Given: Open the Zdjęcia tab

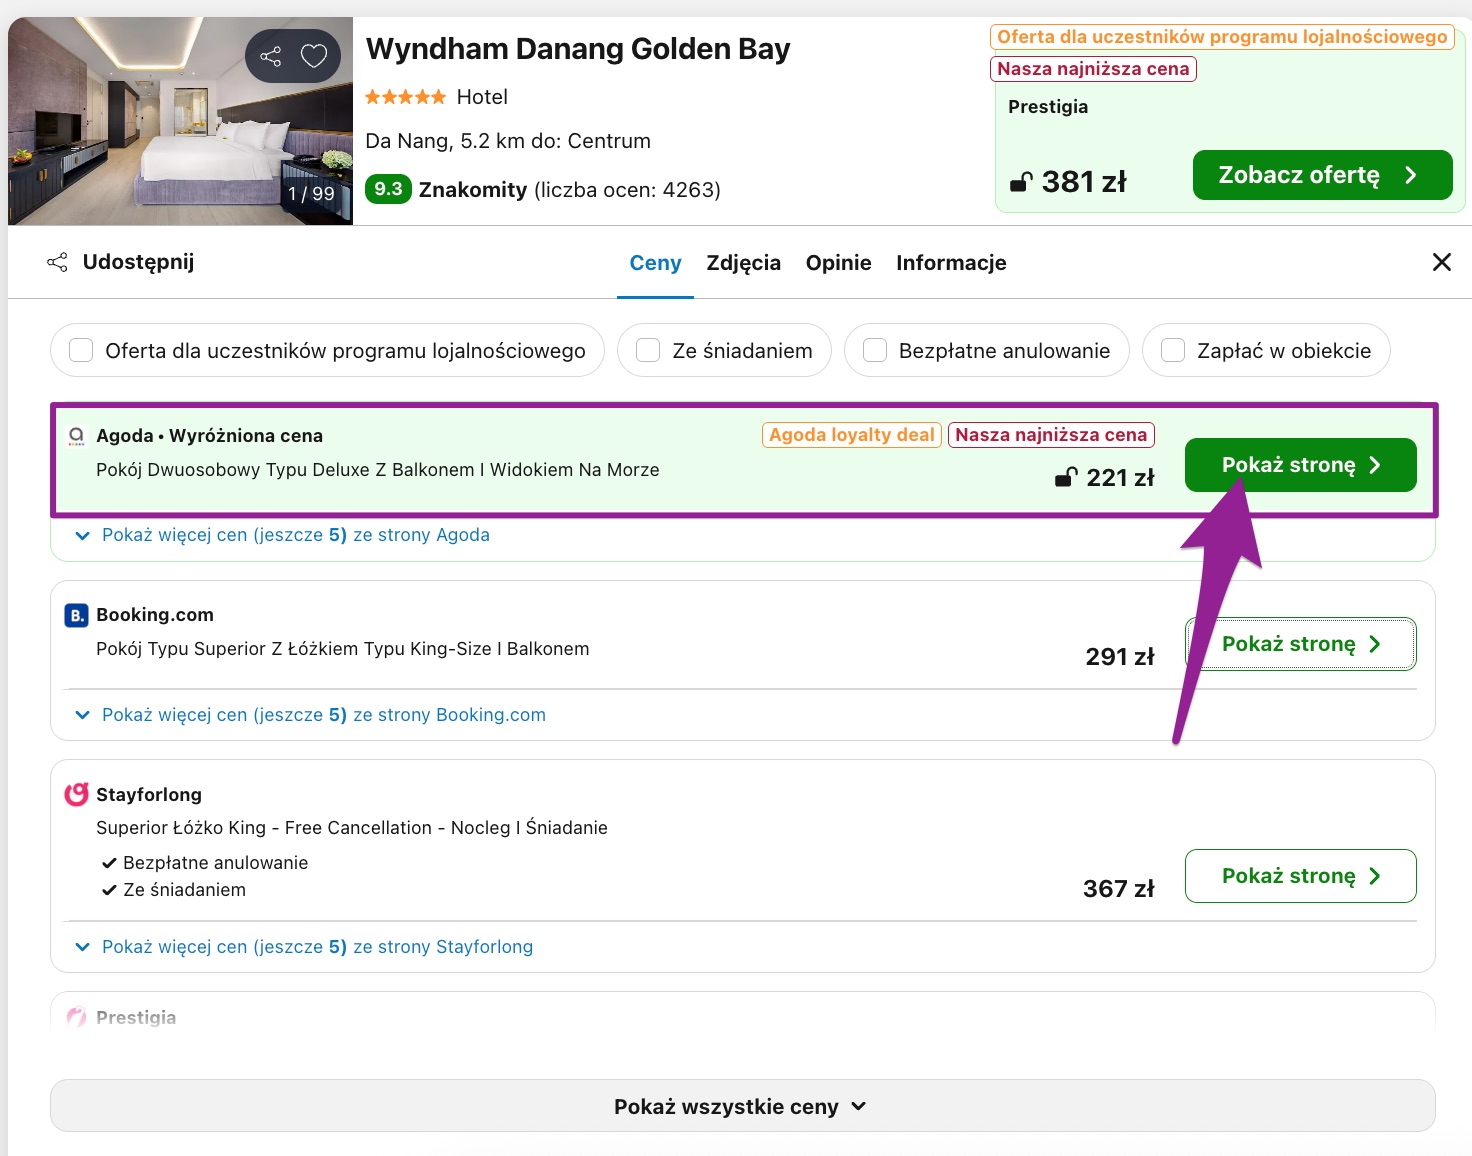Looking at the screenshot, I should (743, 263).
